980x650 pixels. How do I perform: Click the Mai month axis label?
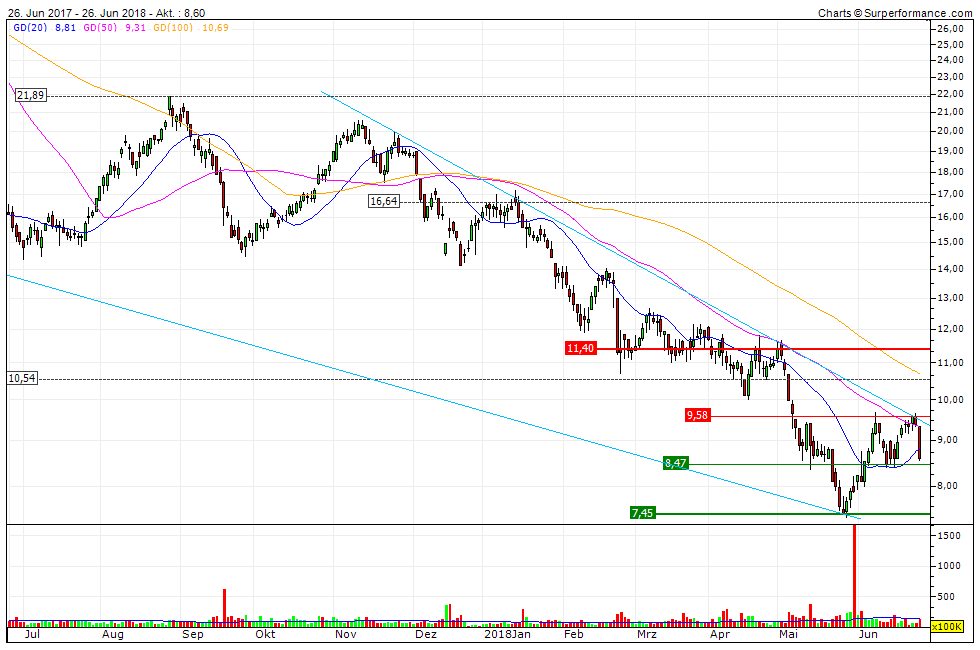[789, 634]
